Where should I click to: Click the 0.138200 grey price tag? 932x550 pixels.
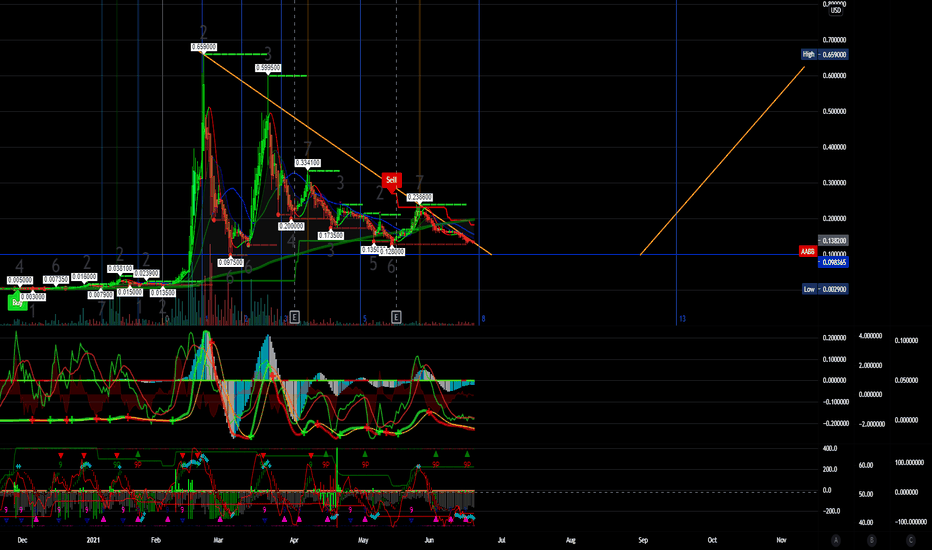(833, 240)
